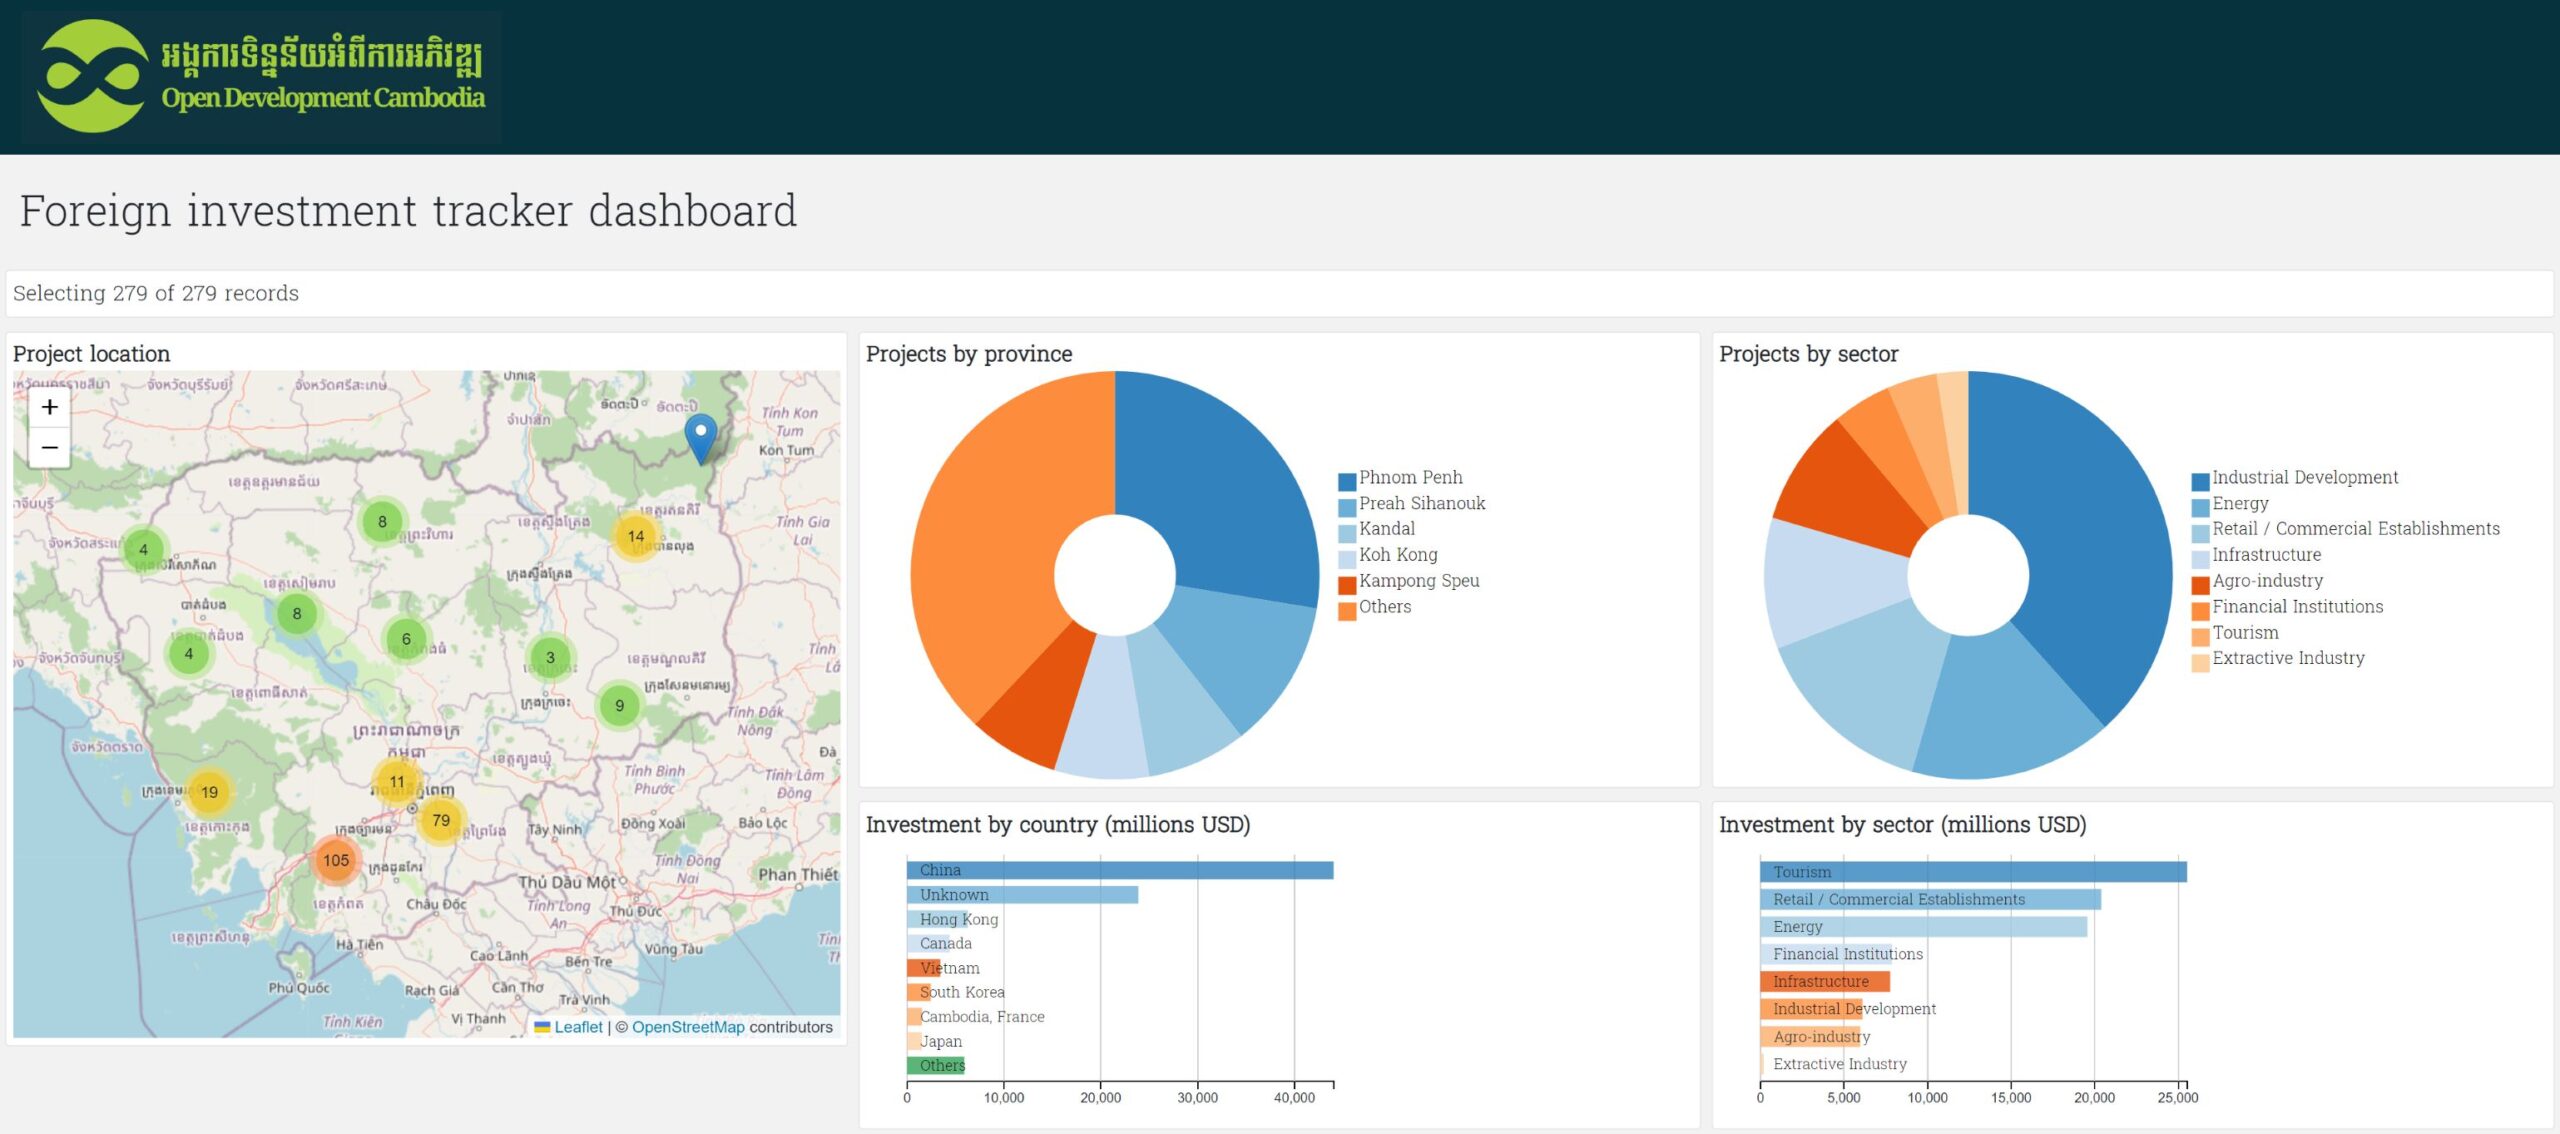The height and width of the screenshot is (1134, 2560).
Task: Click the Infrastructure bar in sector chart
Action: [x=1824, y=982]
